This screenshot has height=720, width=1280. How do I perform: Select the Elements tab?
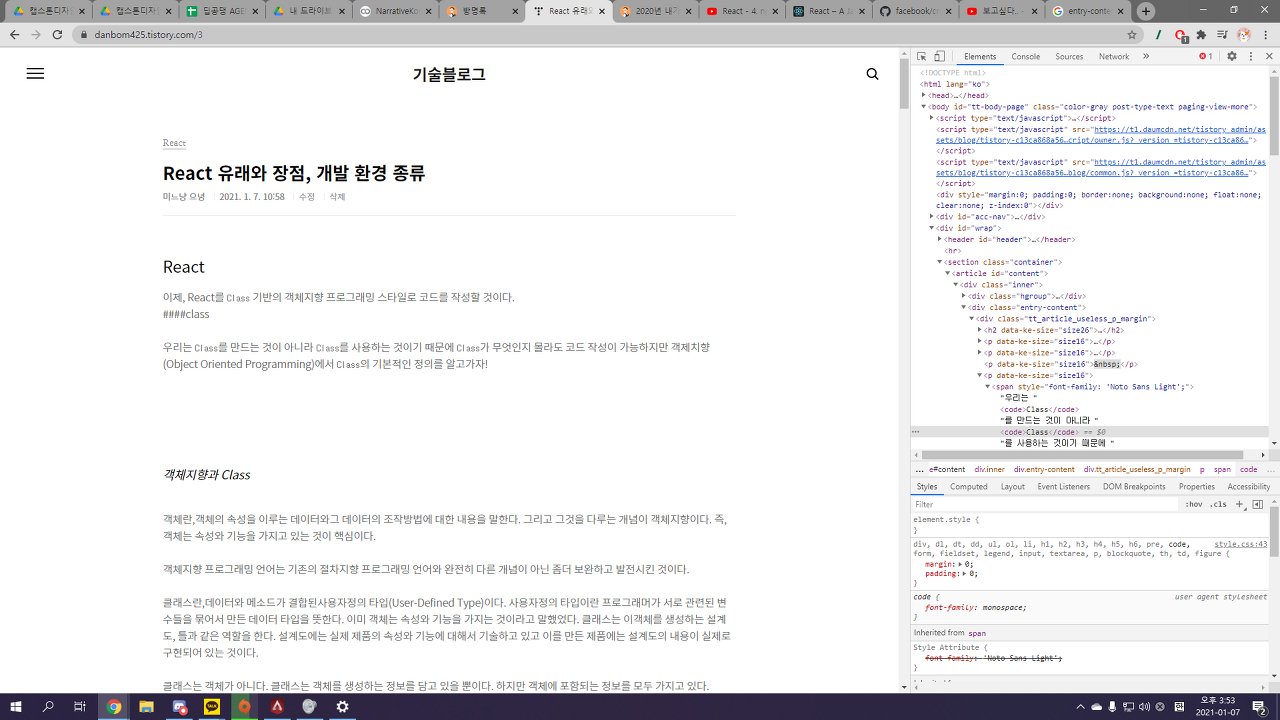point(980,57)
